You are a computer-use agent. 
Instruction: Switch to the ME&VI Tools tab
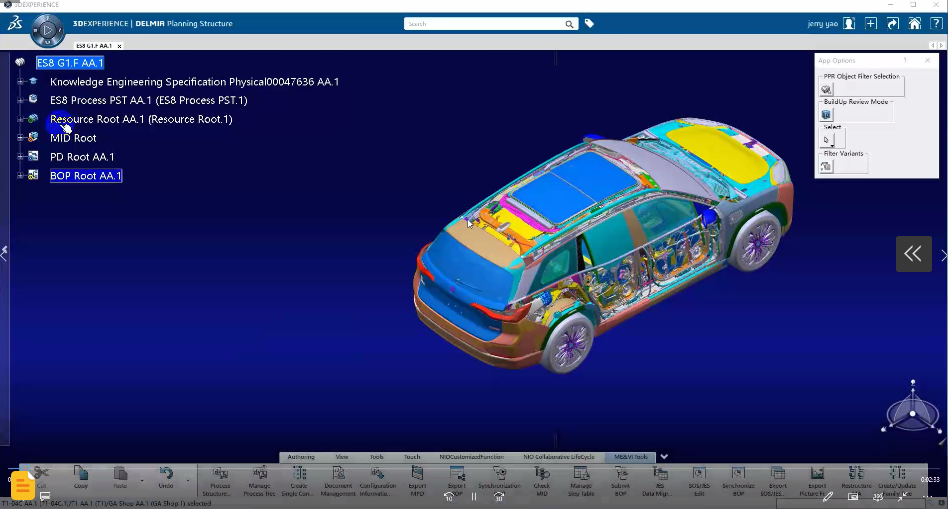[631, 457]
